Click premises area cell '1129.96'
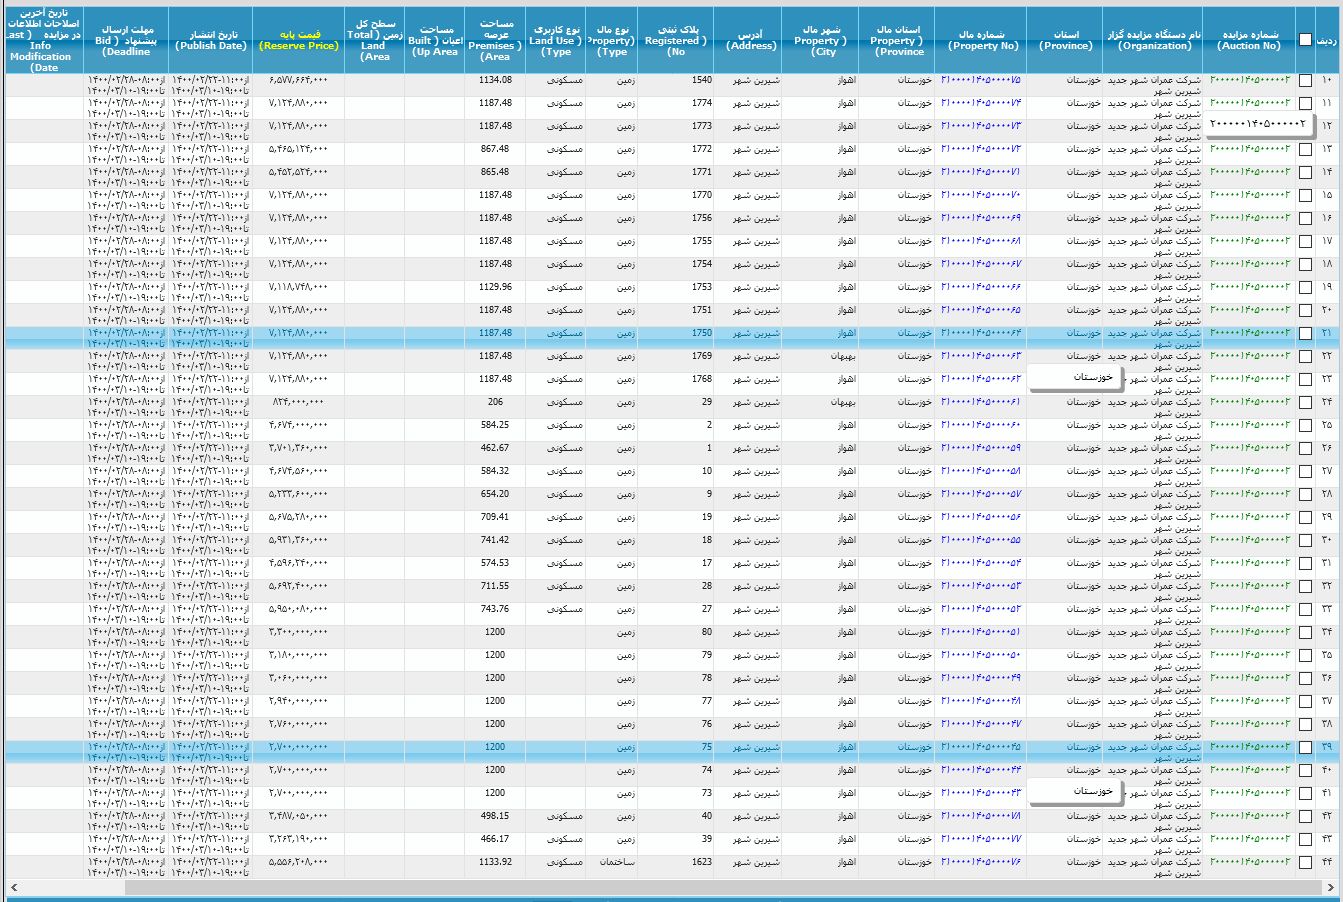Viewport: 1343px width, 902px height. 495,287
